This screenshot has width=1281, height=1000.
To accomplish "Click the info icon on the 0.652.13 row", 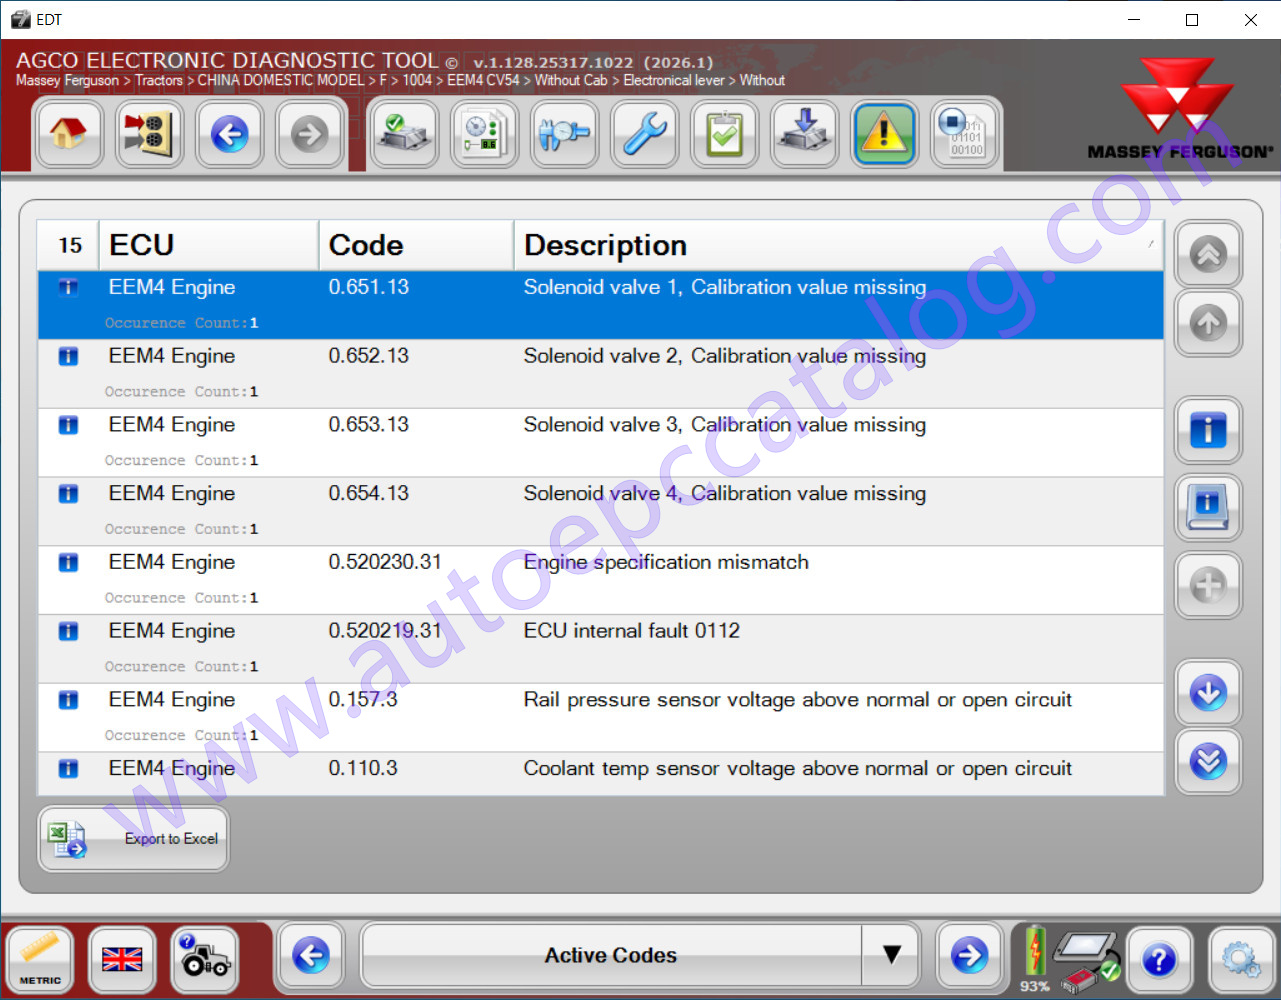I will (68, 356).
